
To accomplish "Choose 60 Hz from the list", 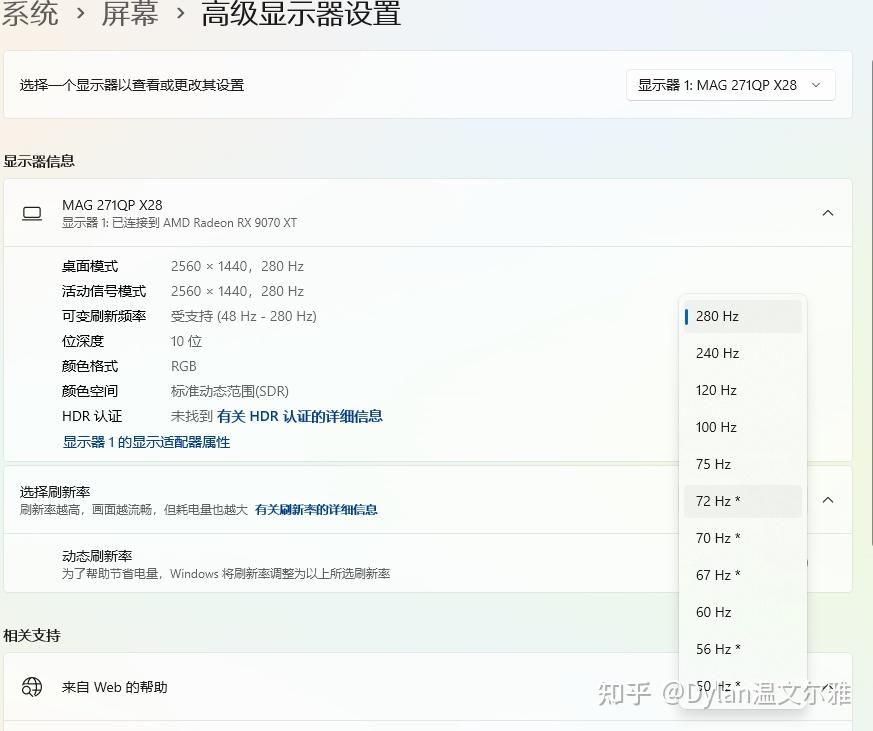I will tap(743, 612).
